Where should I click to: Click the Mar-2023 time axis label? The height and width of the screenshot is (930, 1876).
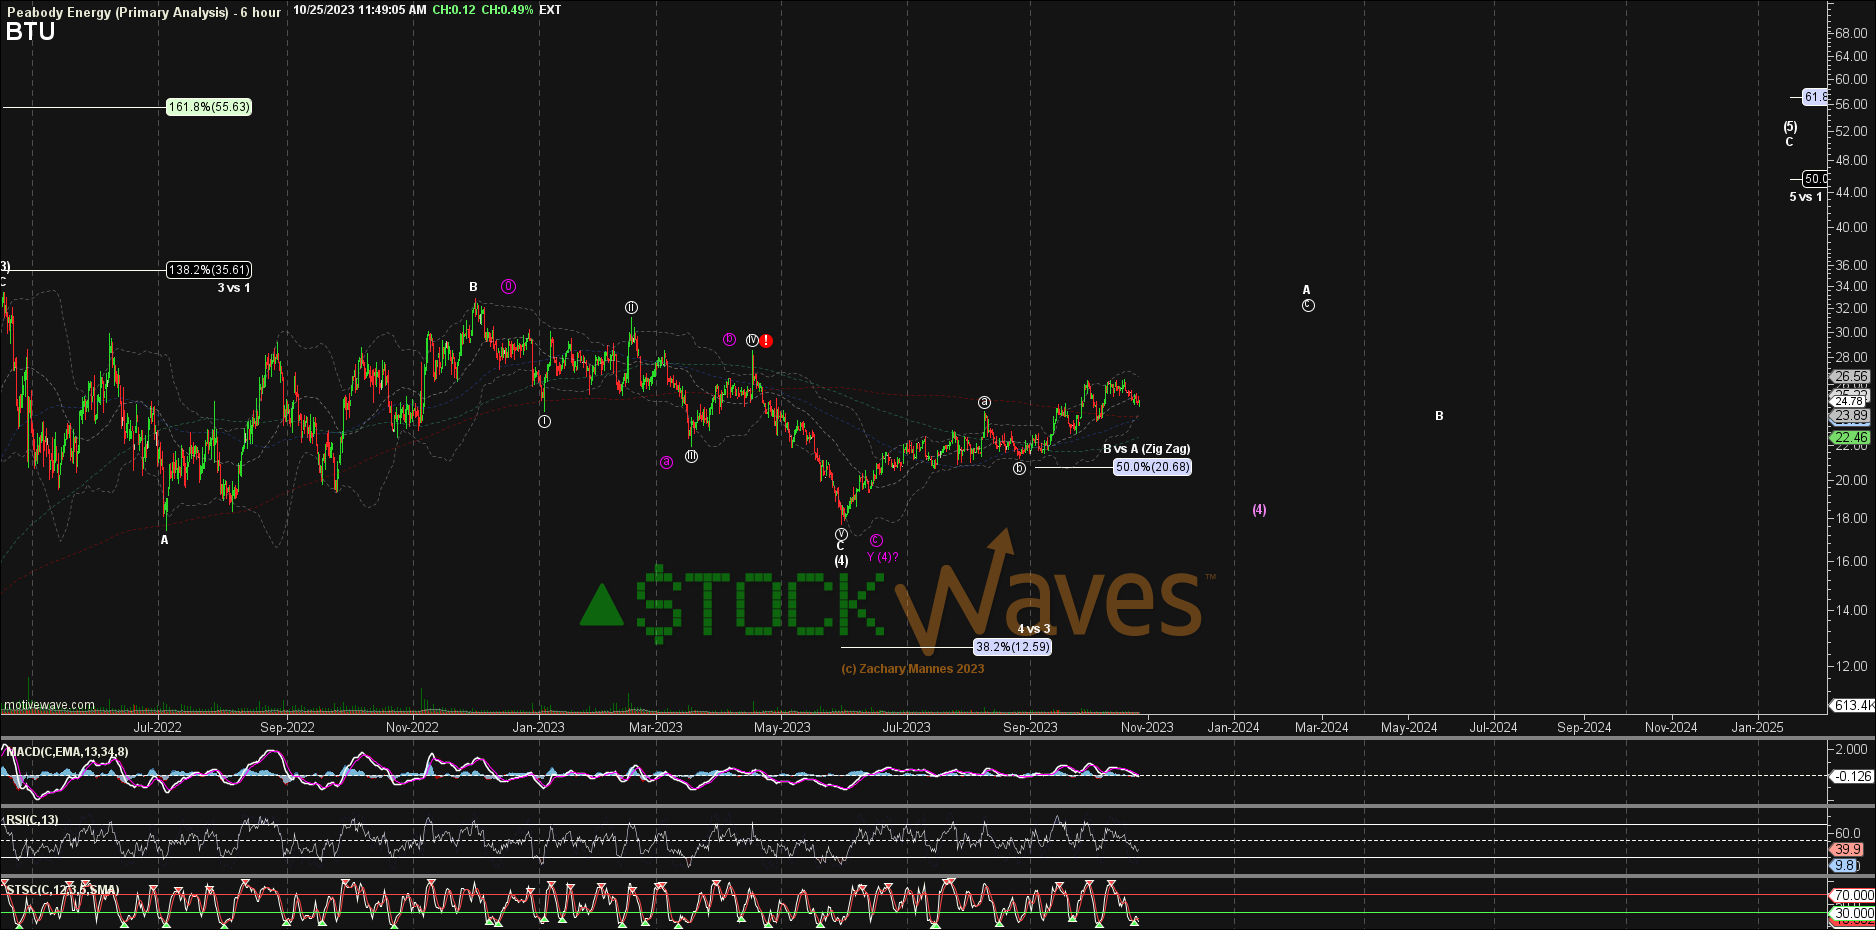(655, 727)
